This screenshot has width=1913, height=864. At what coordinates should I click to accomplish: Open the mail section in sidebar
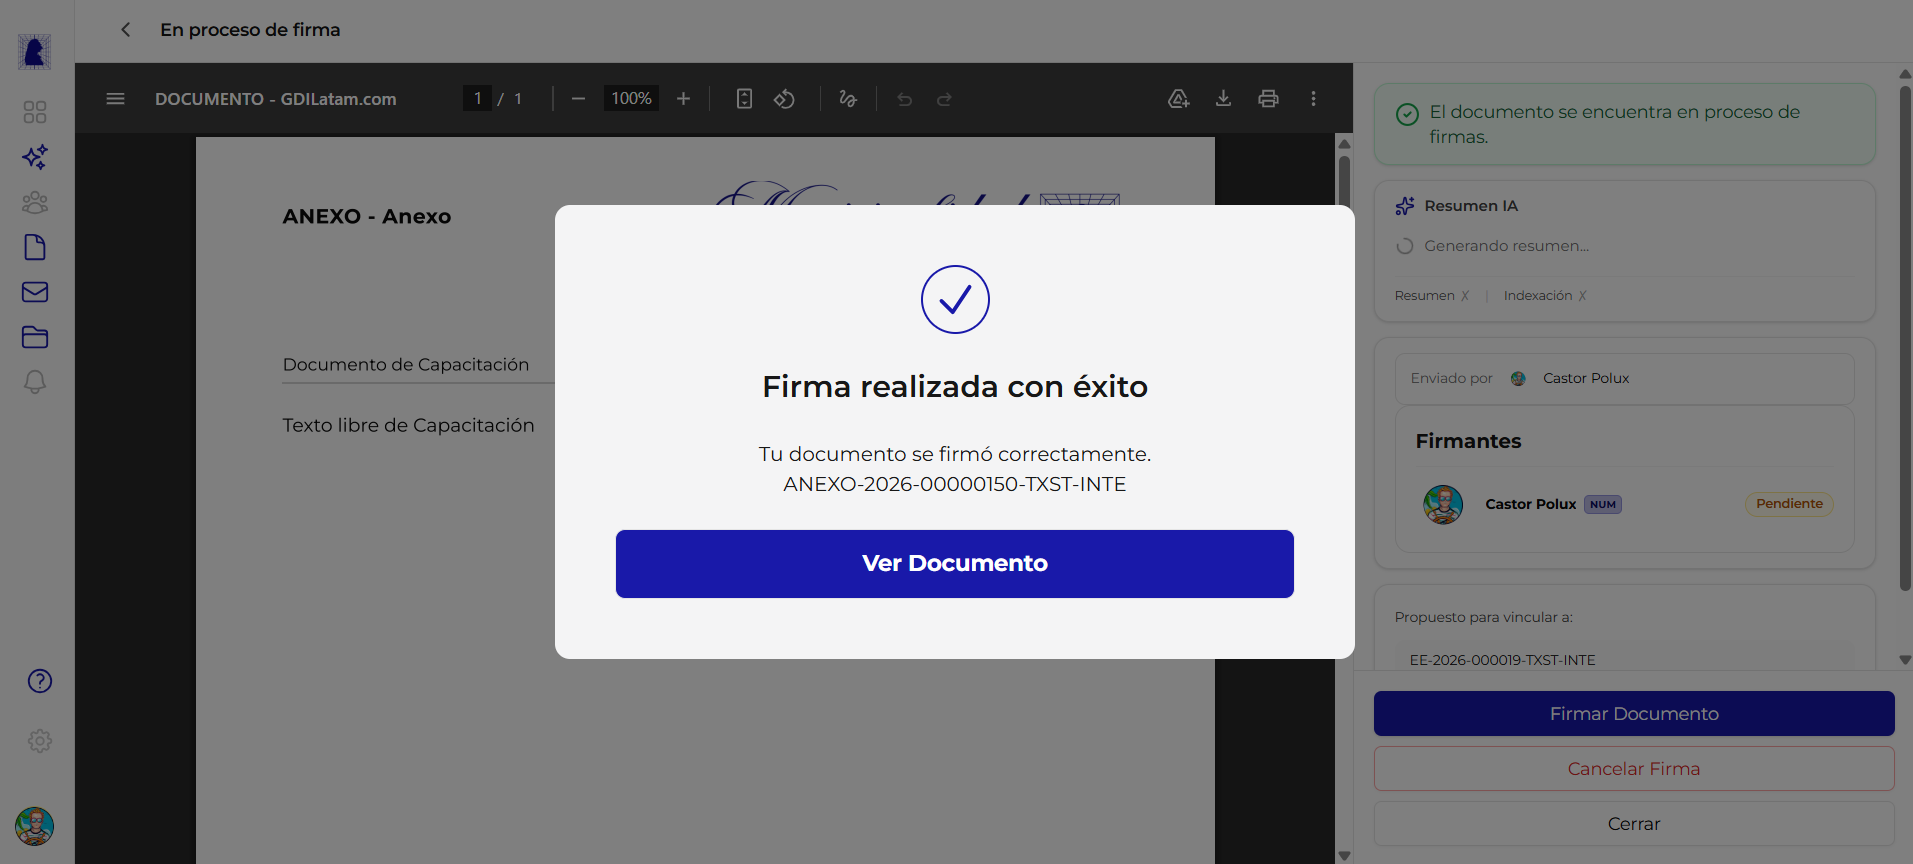coord(35,292)
